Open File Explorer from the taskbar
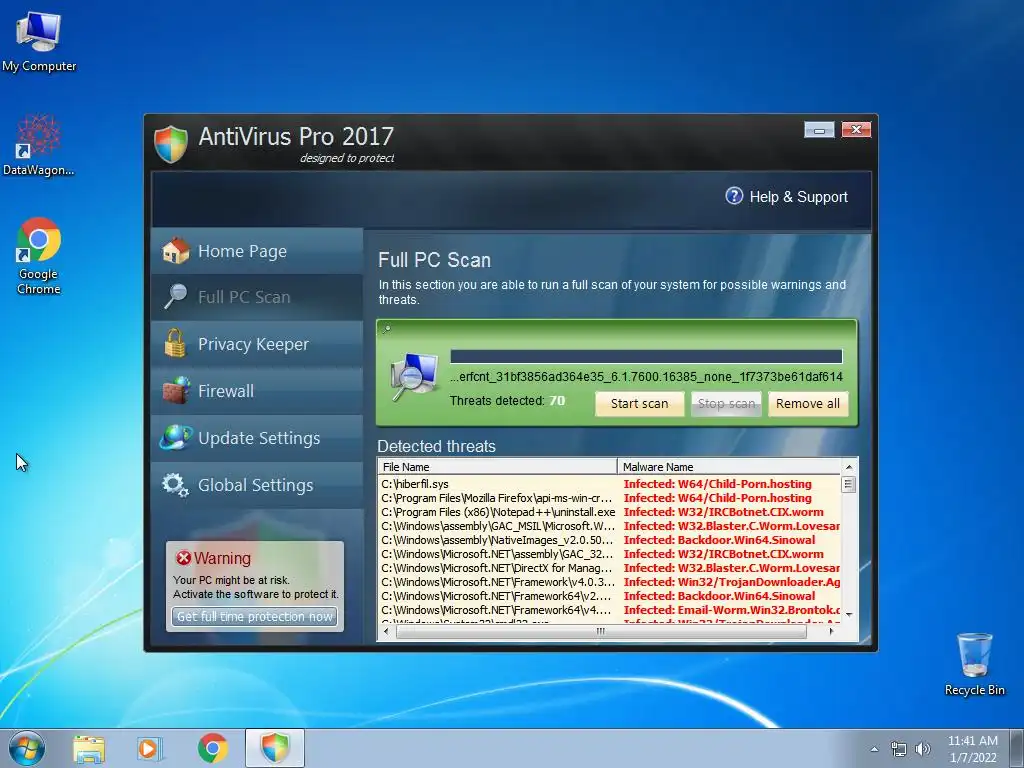1024x768 pixels. pyautogui.click(x=89, y=749)
